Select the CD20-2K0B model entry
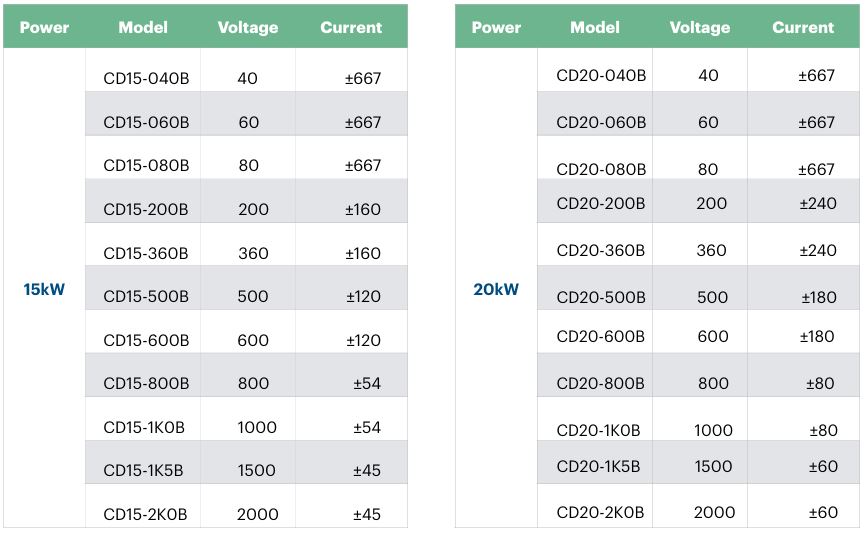 tap(599, 513)
